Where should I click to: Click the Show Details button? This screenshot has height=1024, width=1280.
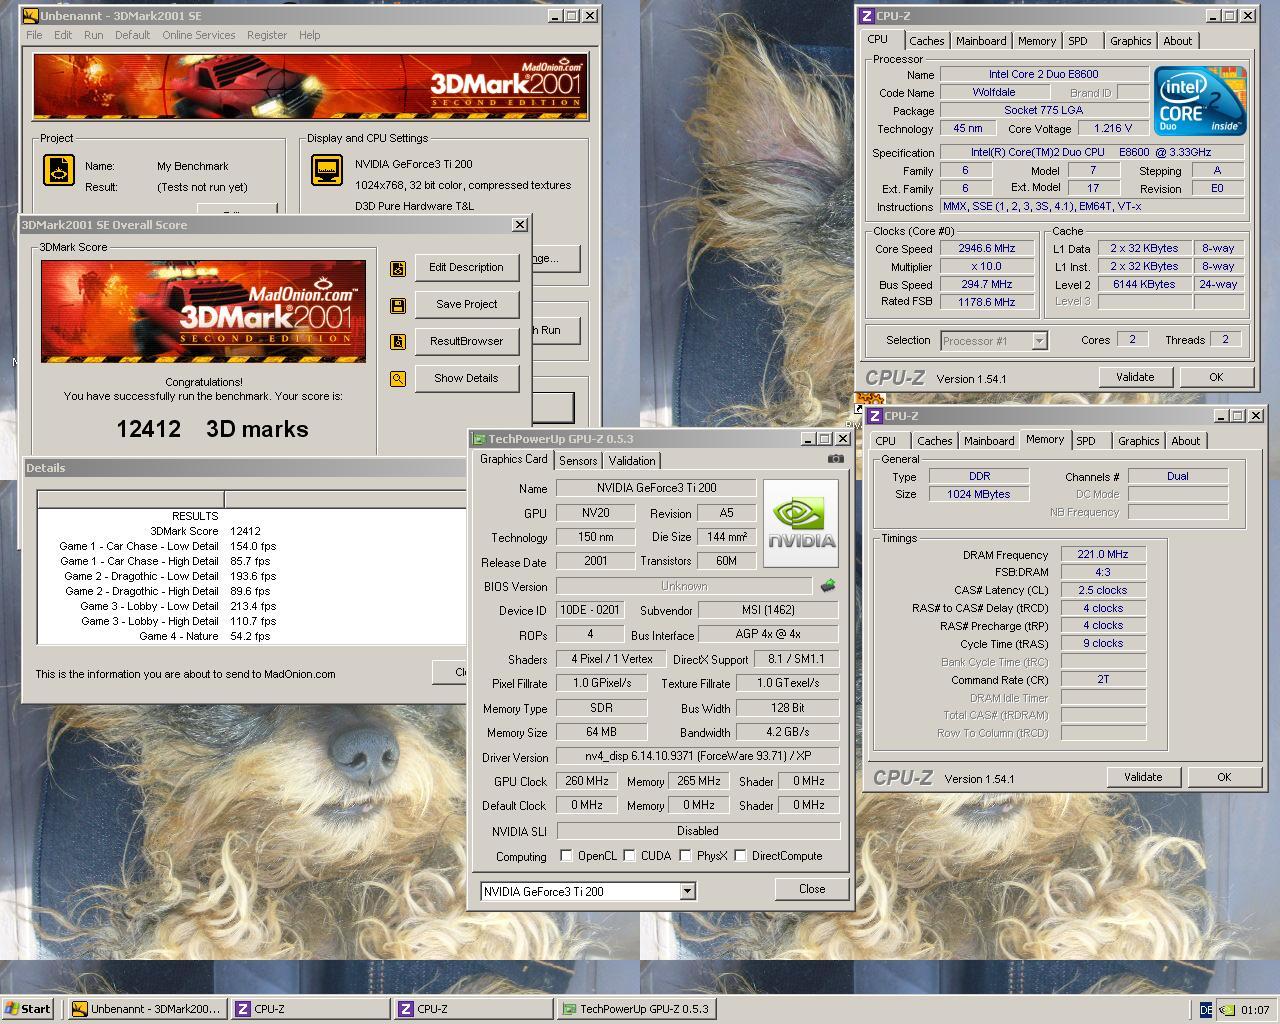467,379
